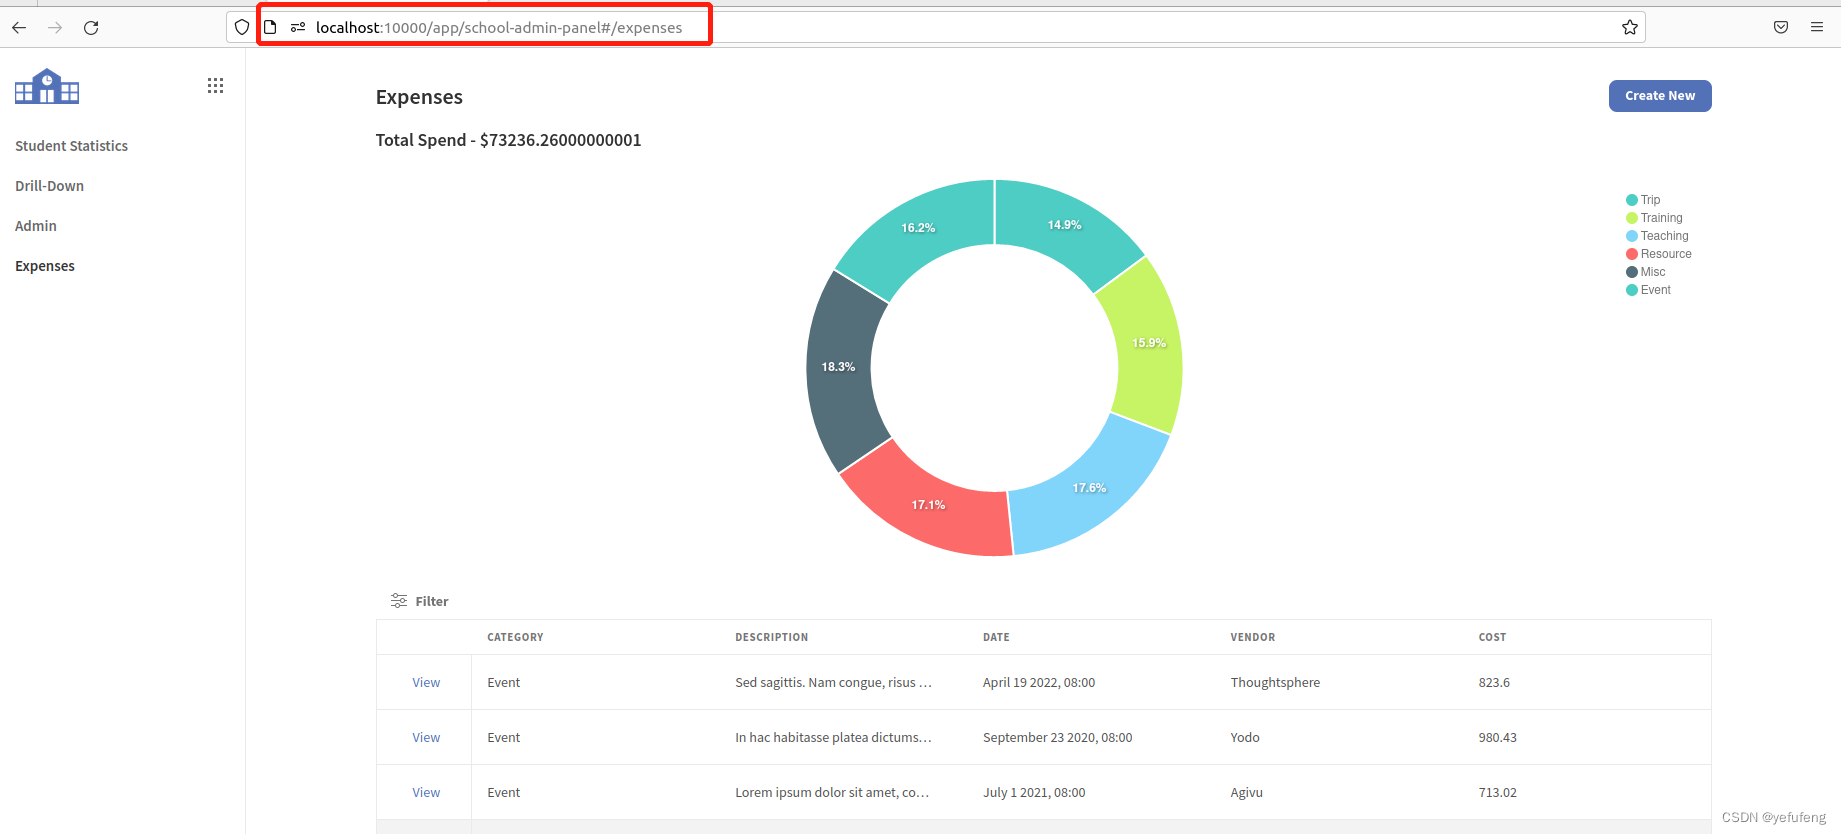This screenshot has width=1841, height=834.
Task: Open the apps grid icon
Action: (x=215, y=86)
